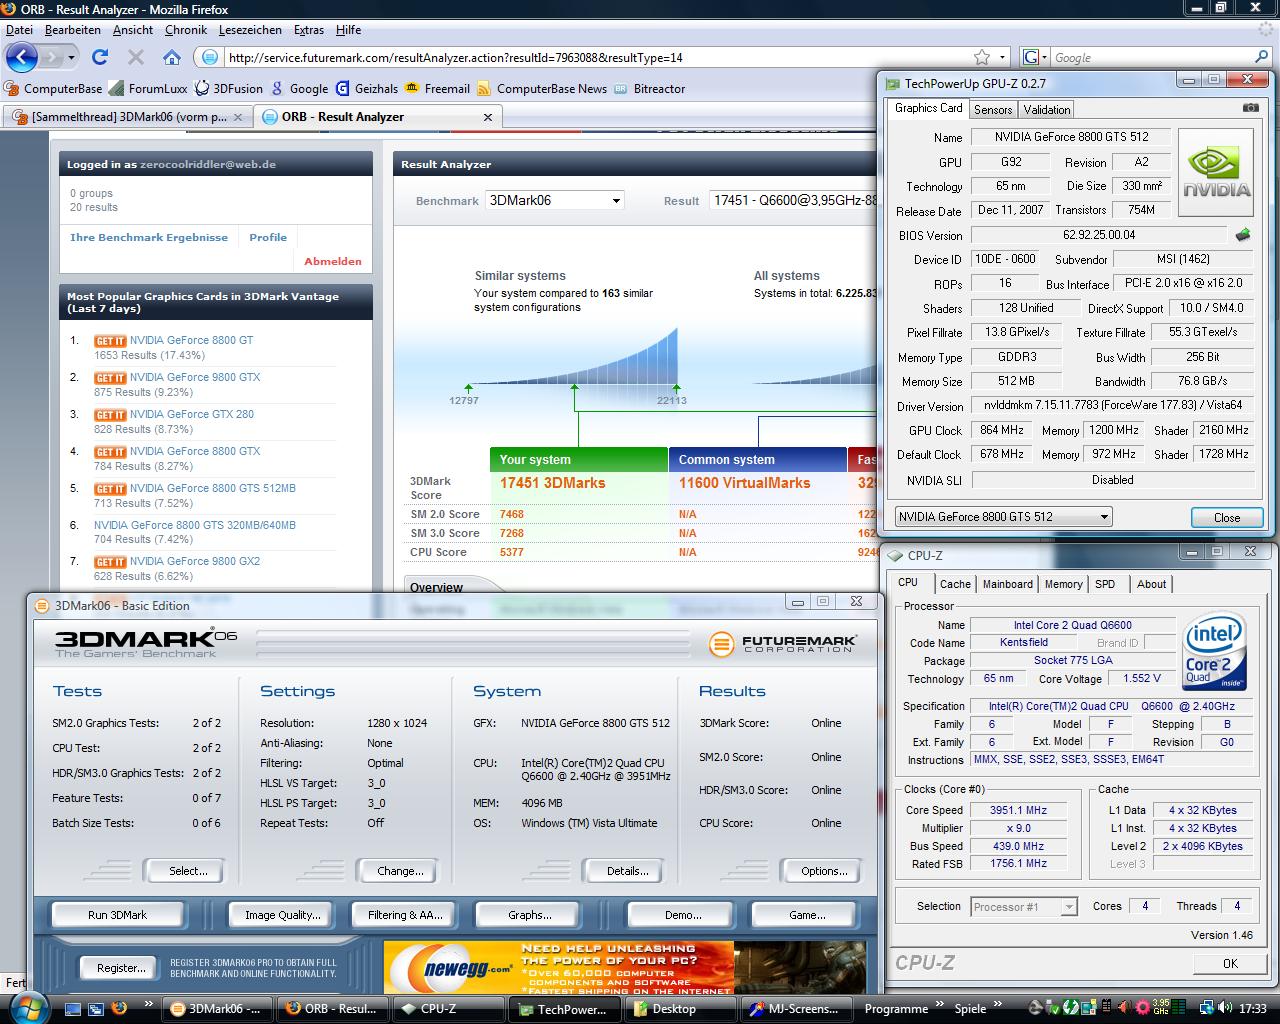1280x1024 pixels.
Task: Focus the Google search box
Action: [1150, 58]
